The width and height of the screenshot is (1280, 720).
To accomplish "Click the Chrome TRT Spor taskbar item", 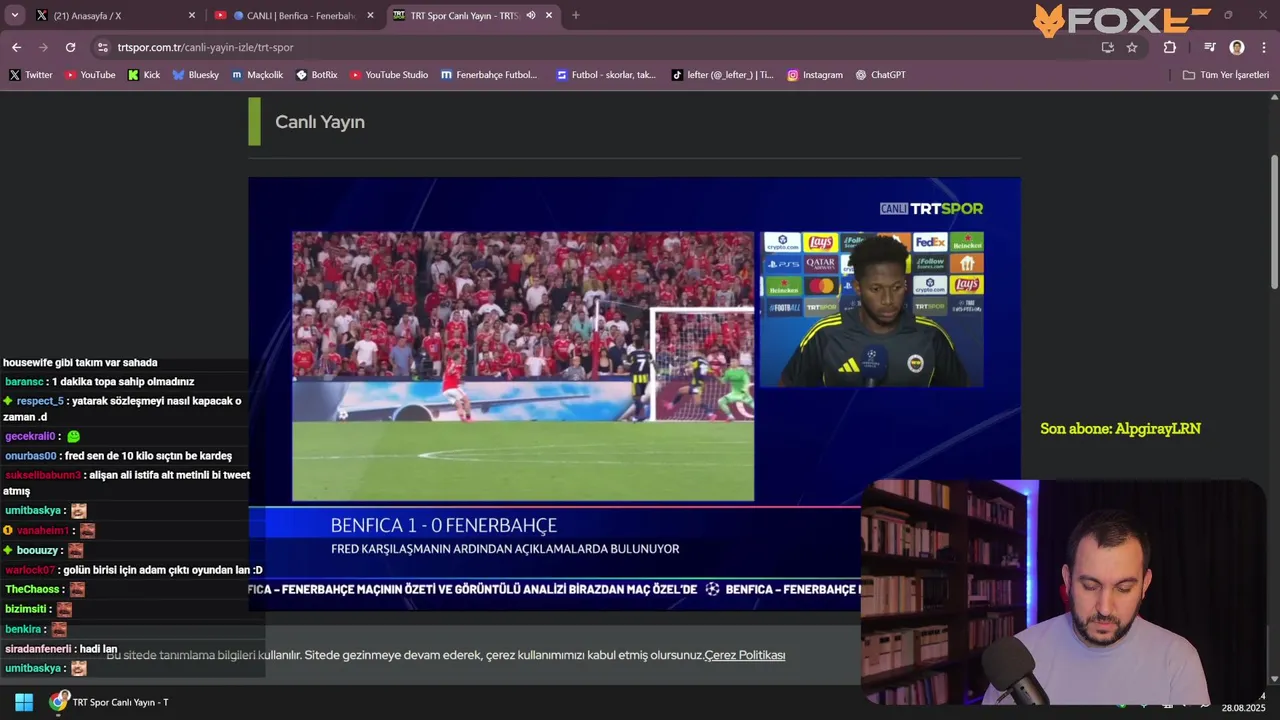I will (x=110, y=702).
